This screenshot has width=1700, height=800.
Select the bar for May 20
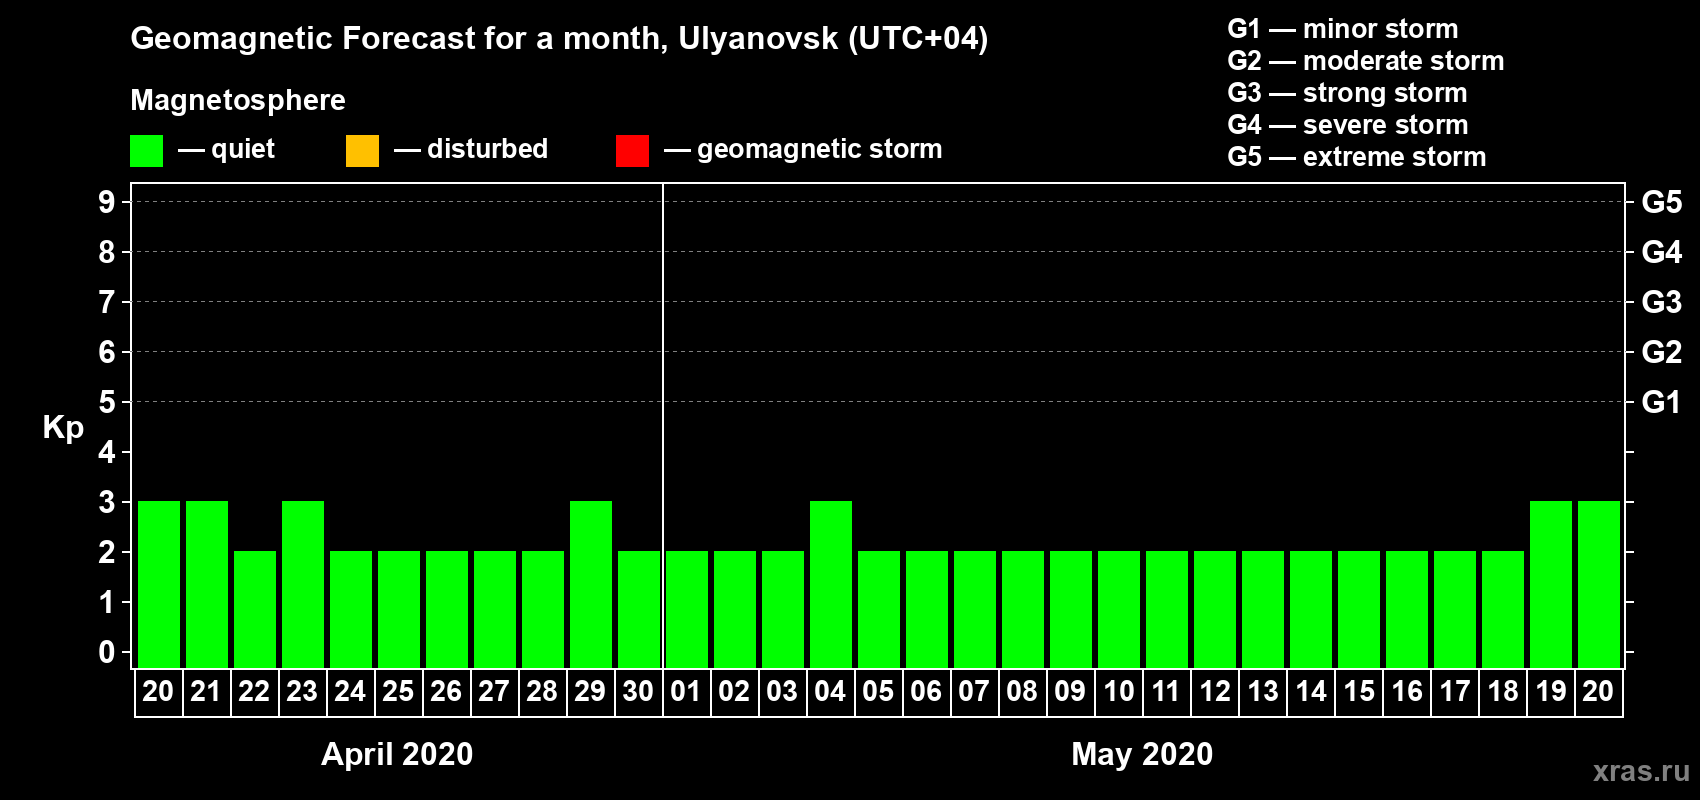pyautogui.click(x=1599, y=584)
